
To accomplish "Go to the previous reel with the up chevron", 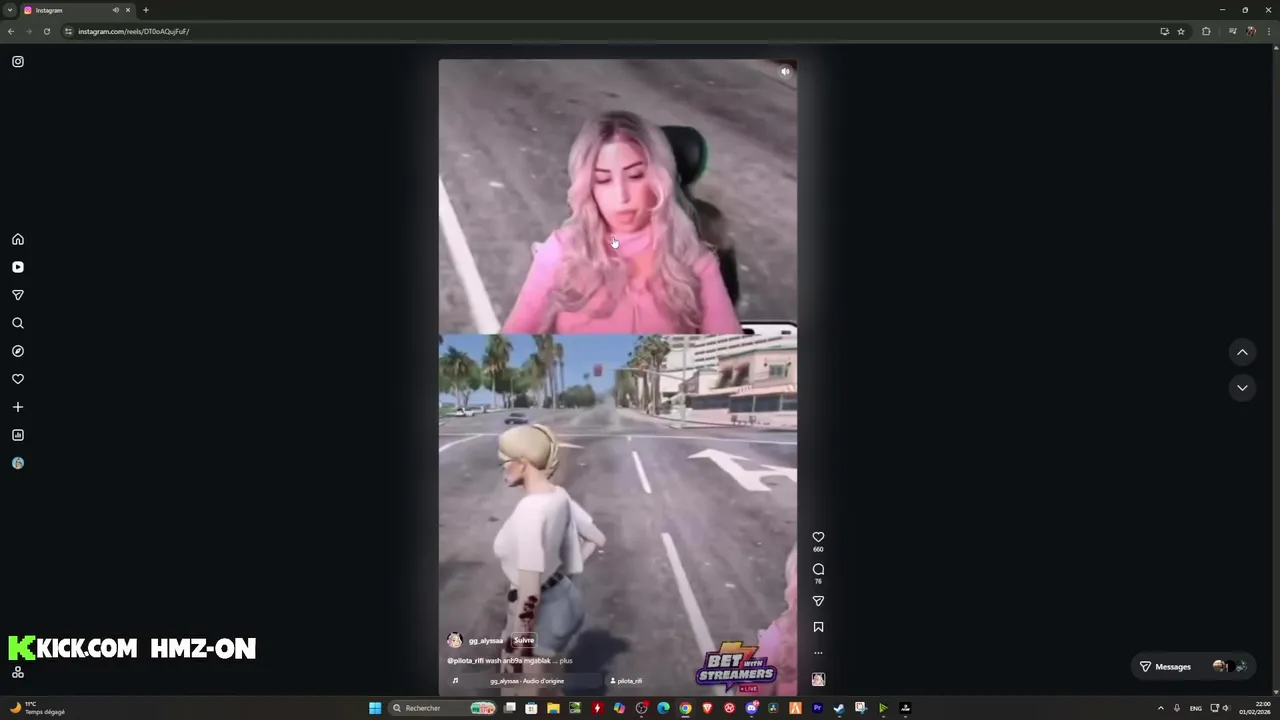I will pos(1242,352).
